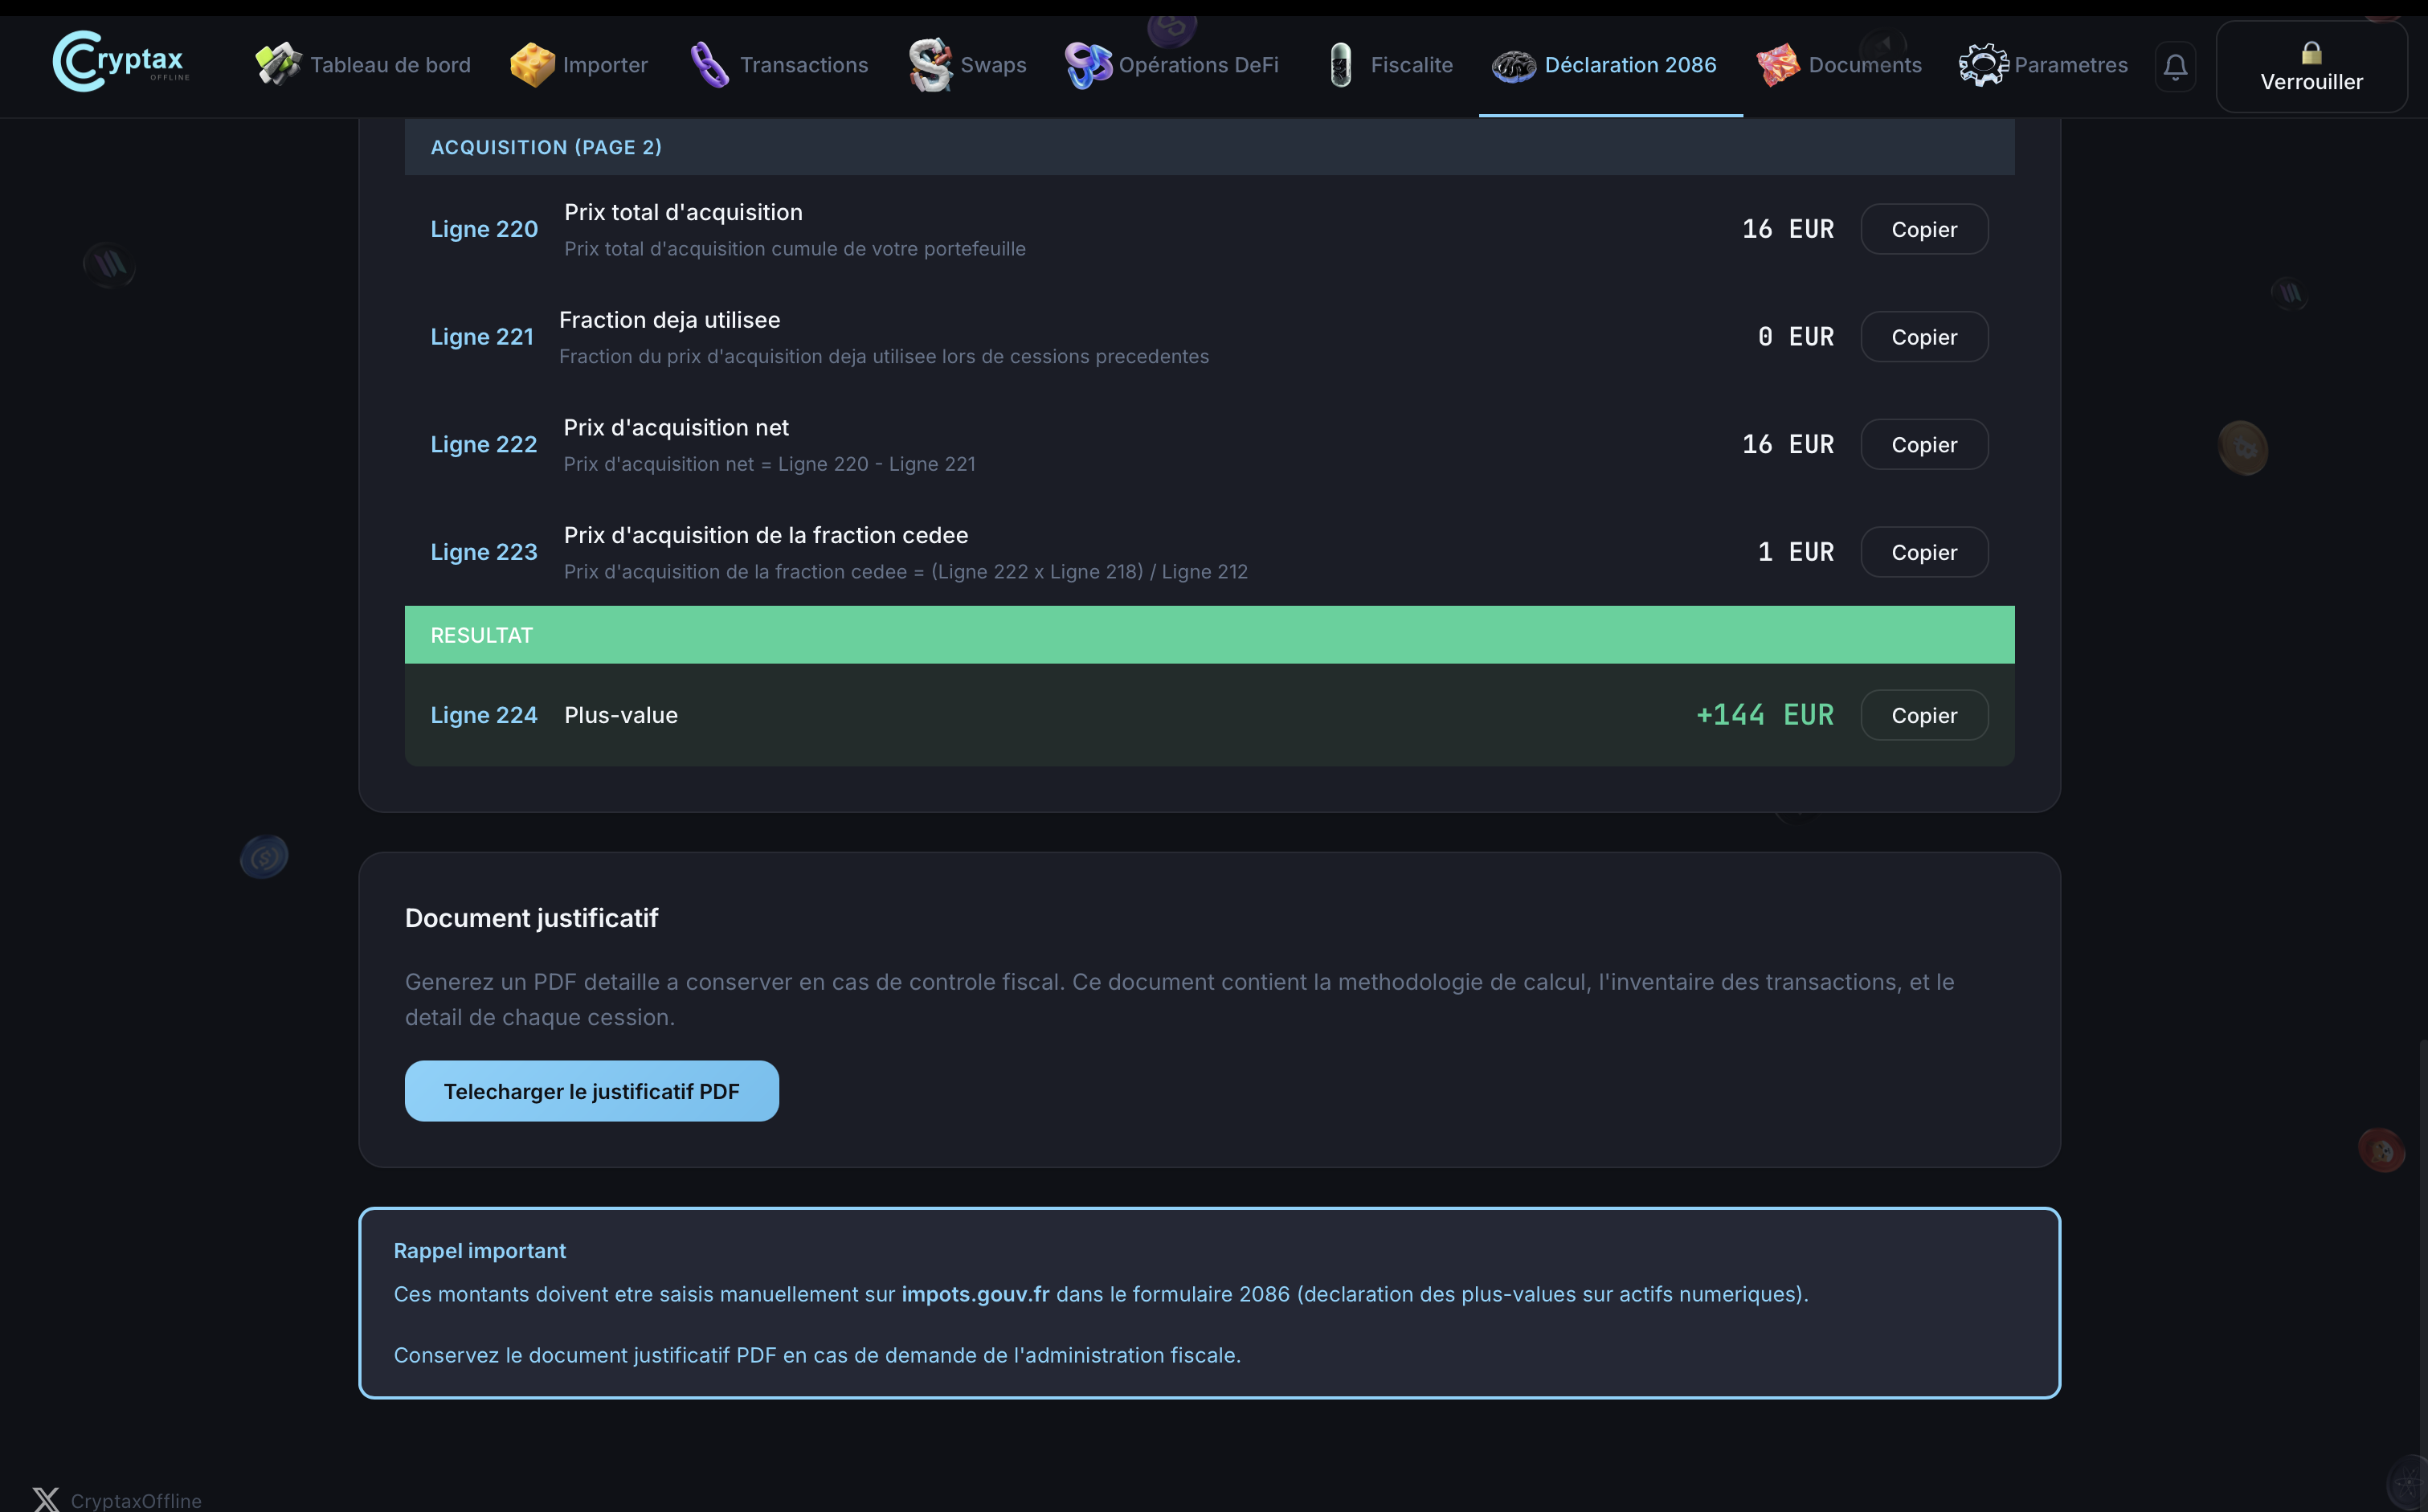Download the justificatif PDF
The width and height of the screenshot is (2428, 1512).
(592, 1091)
